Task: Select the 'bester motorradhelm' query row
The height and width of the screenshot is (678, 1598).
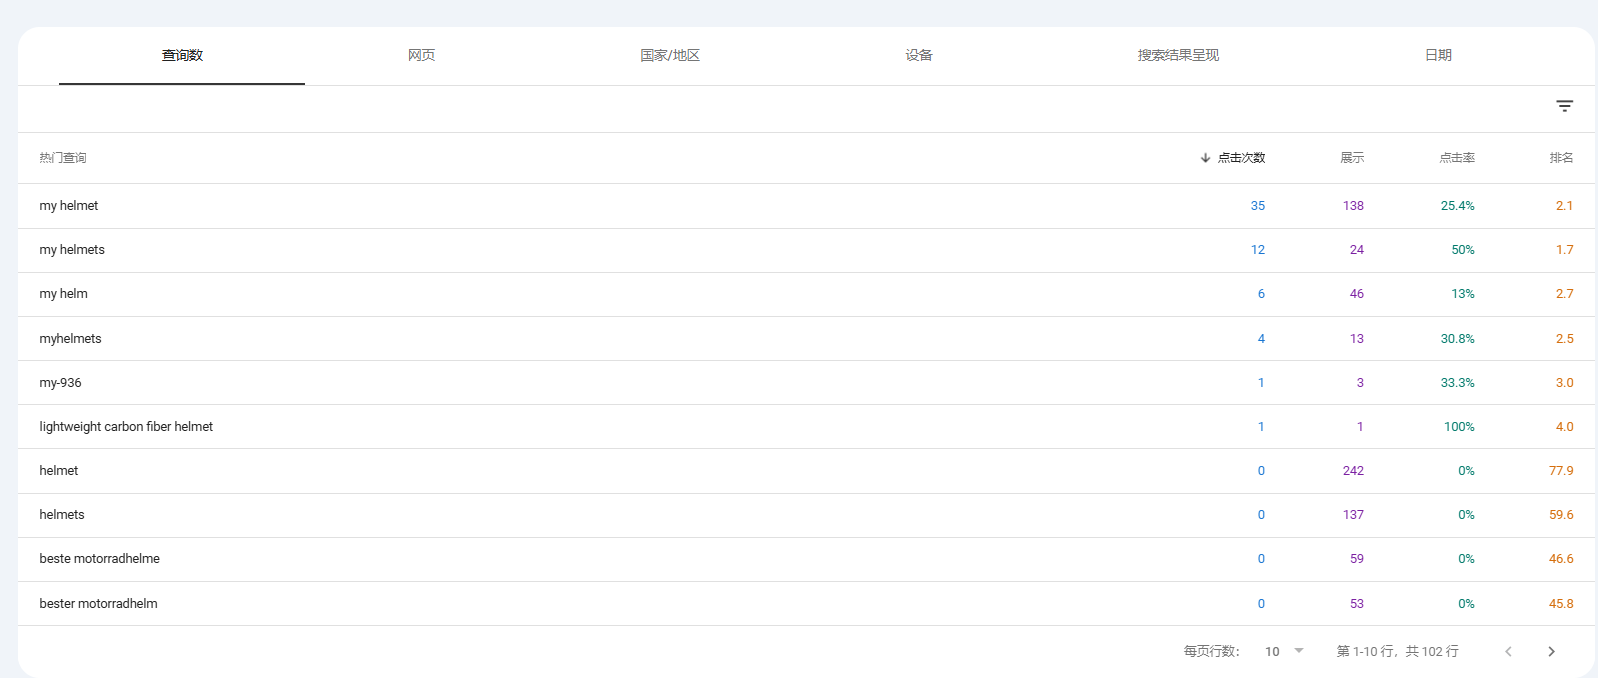Action: click(806, 603)
